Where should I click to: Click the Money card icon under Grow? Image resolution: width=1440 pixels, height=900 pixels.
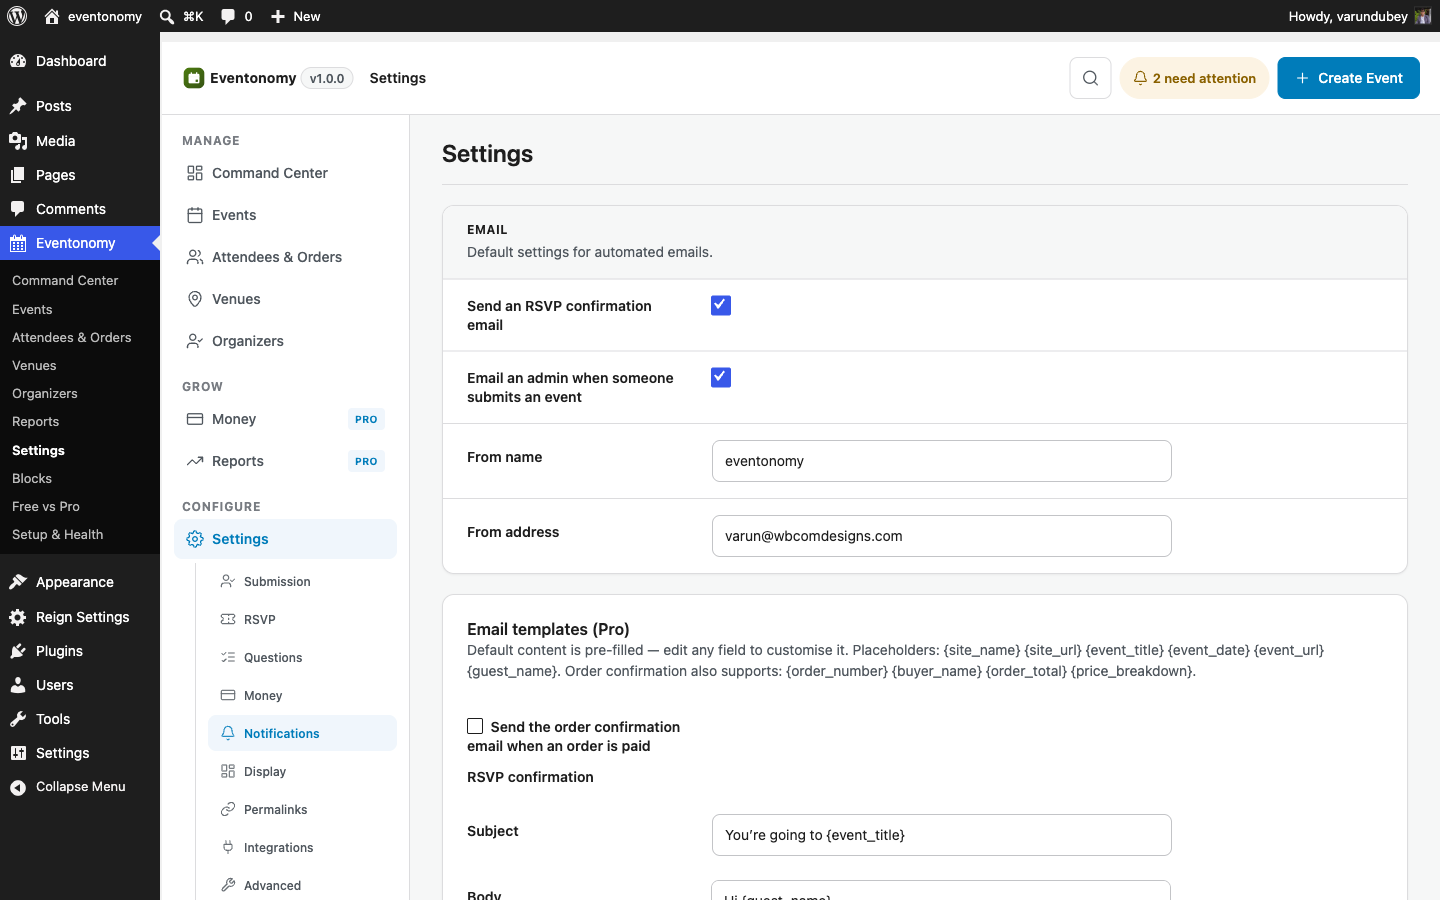tap(195, 419)
